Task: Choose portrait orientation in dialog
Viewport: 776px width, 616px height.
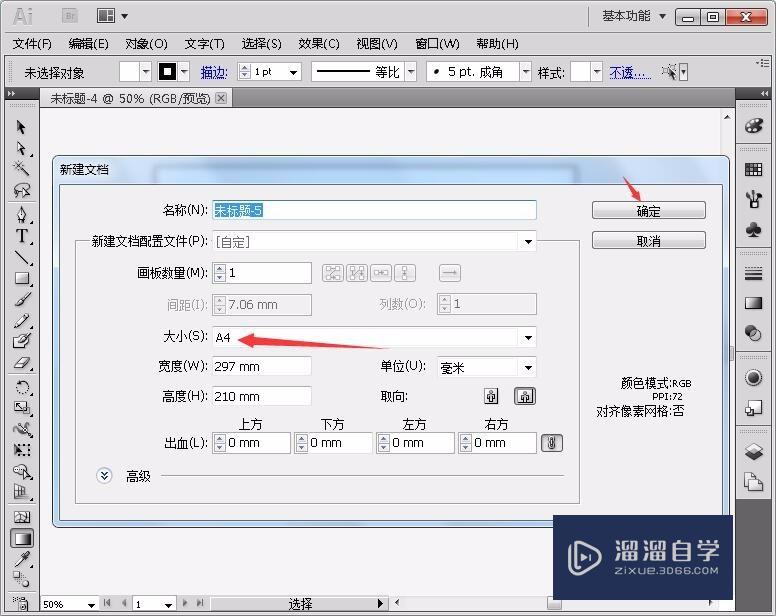Action: click(491, 396)
